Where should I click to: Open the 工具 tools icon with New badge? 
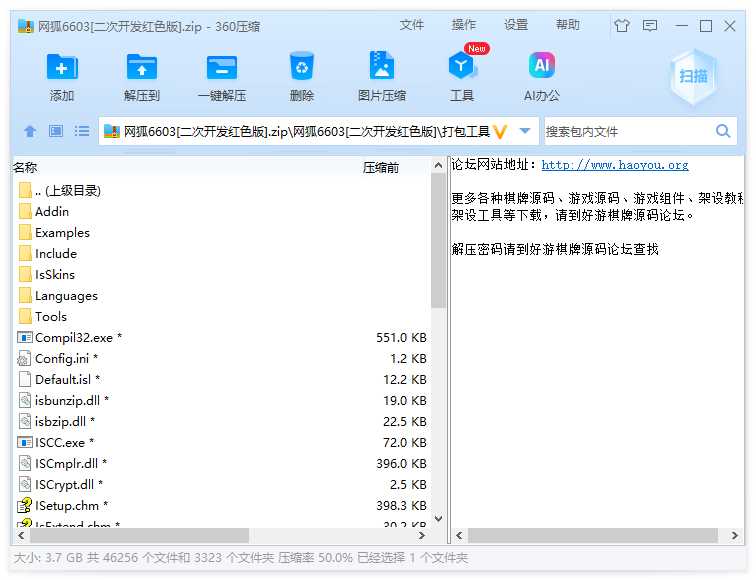click(x=461, y=66)
